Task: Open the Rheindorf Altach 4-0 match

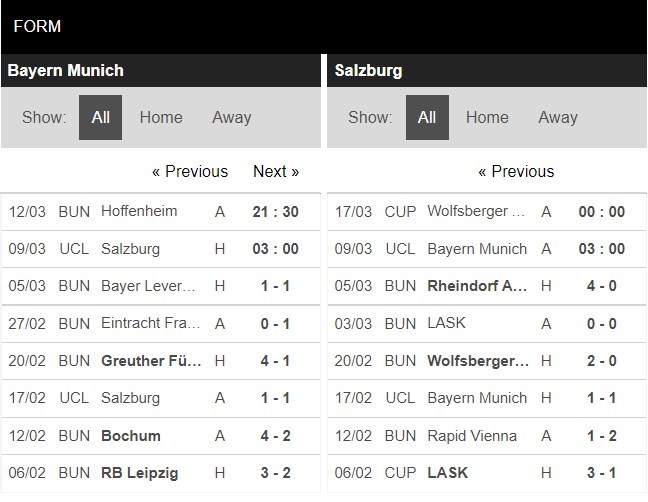Action: tap(487, 286)
